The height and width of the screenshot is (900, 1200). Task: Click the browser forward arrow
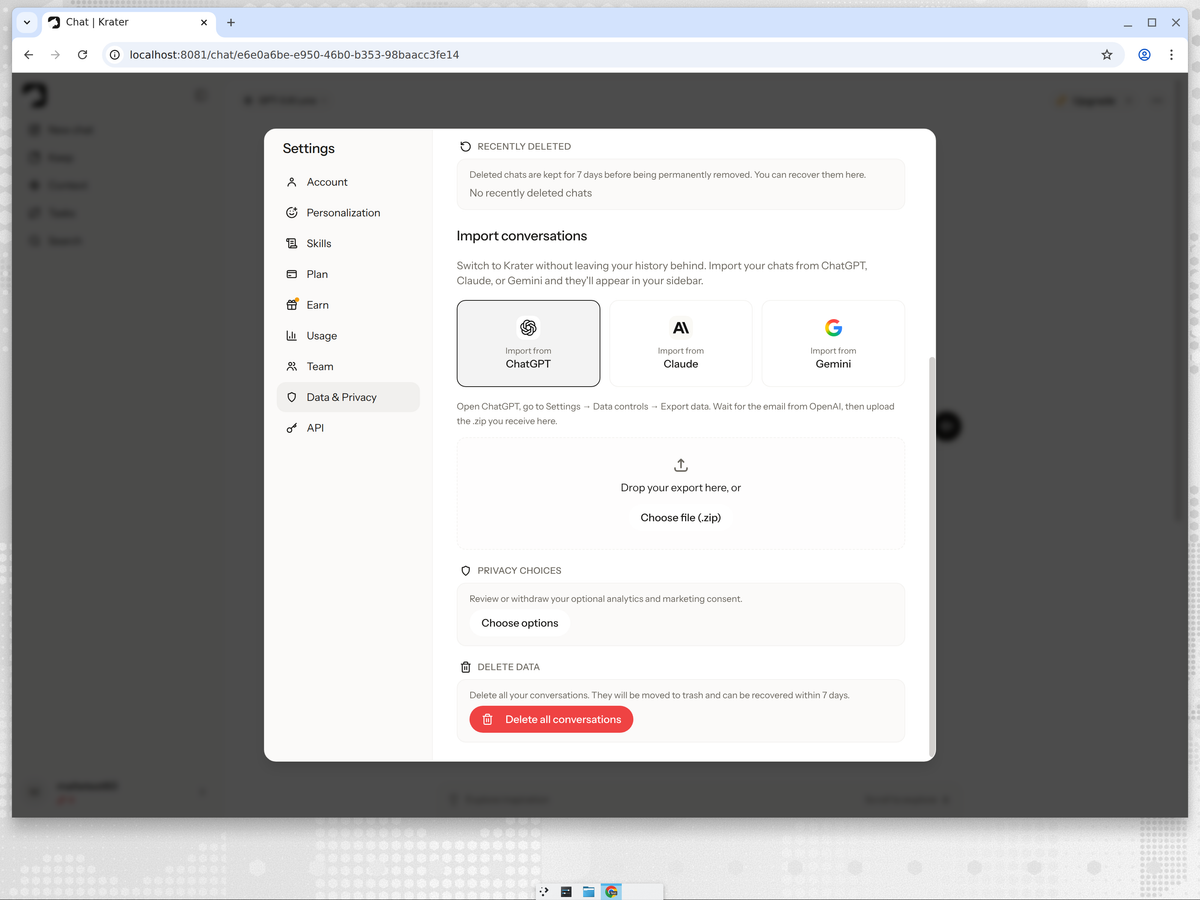[55, 55]
